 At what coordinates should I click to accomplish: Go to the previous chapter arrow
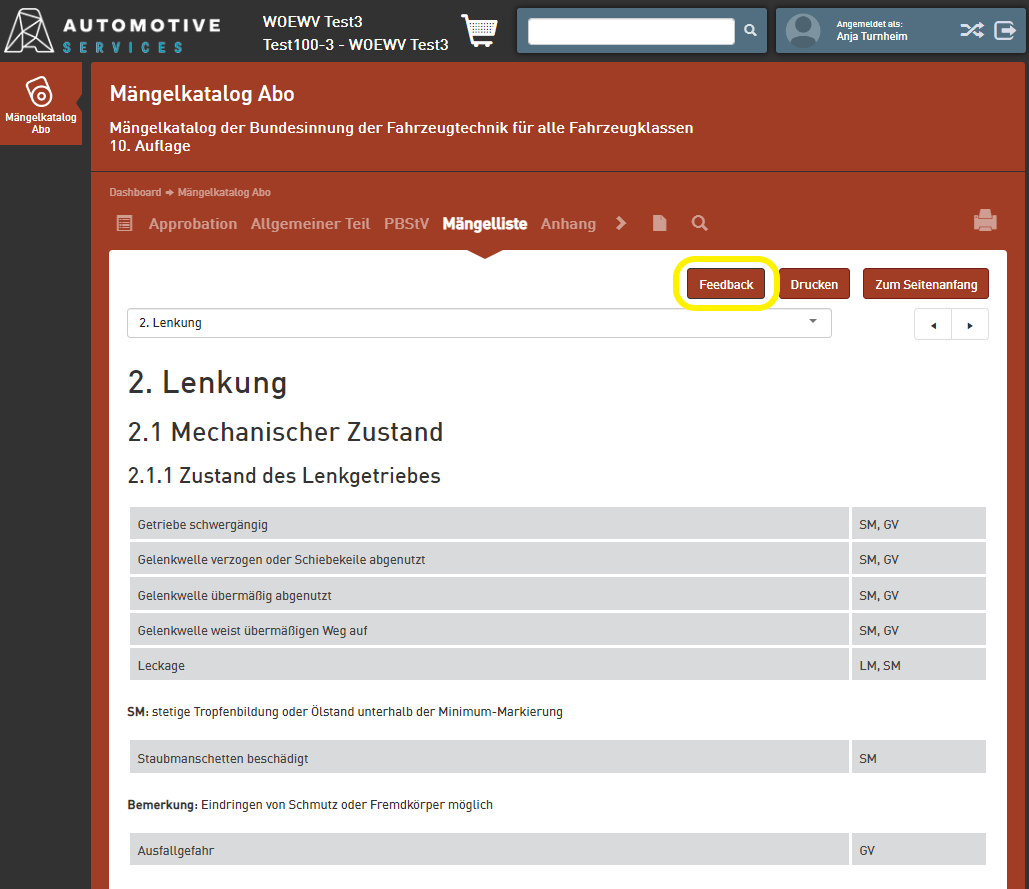(x=933, y=325)
